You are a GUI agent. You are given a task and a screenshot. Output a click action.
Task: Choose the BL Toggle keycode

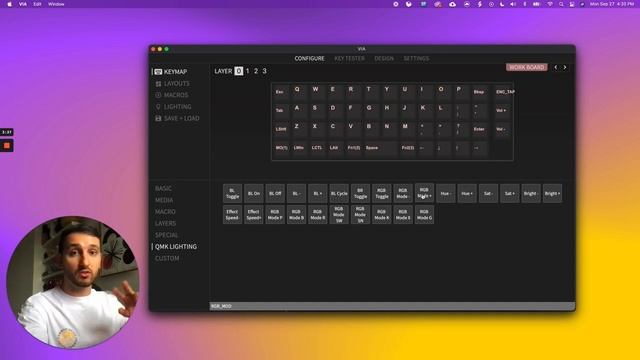(x=232, y=193)
